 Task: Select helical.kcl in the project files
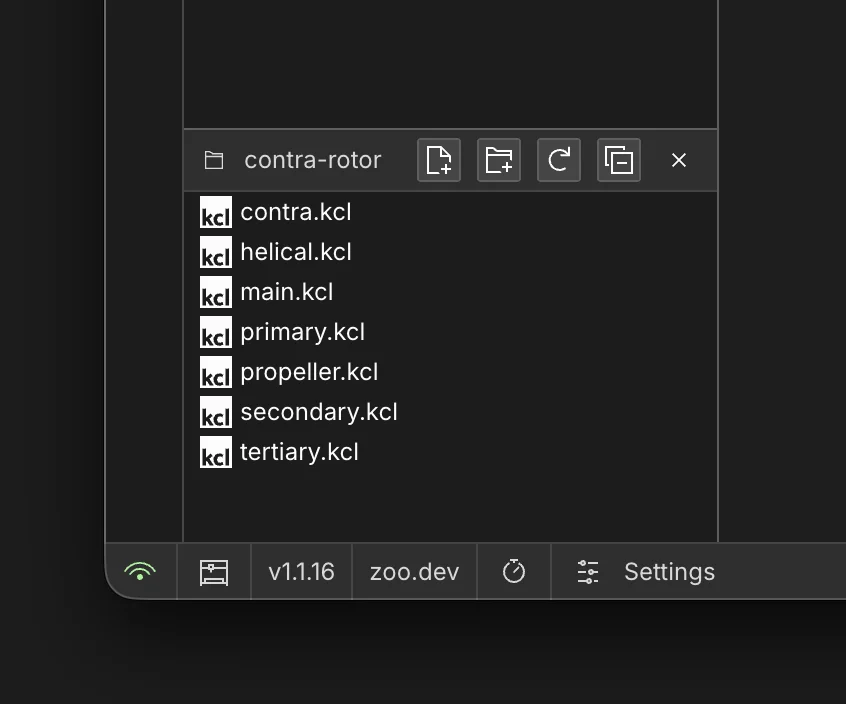(x=295, y=252)
